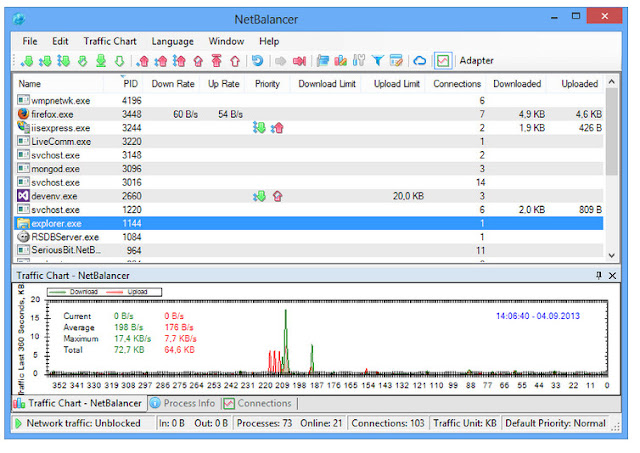
Task: Open settings via the wrench tools icon
Action: tap(359, 61)
